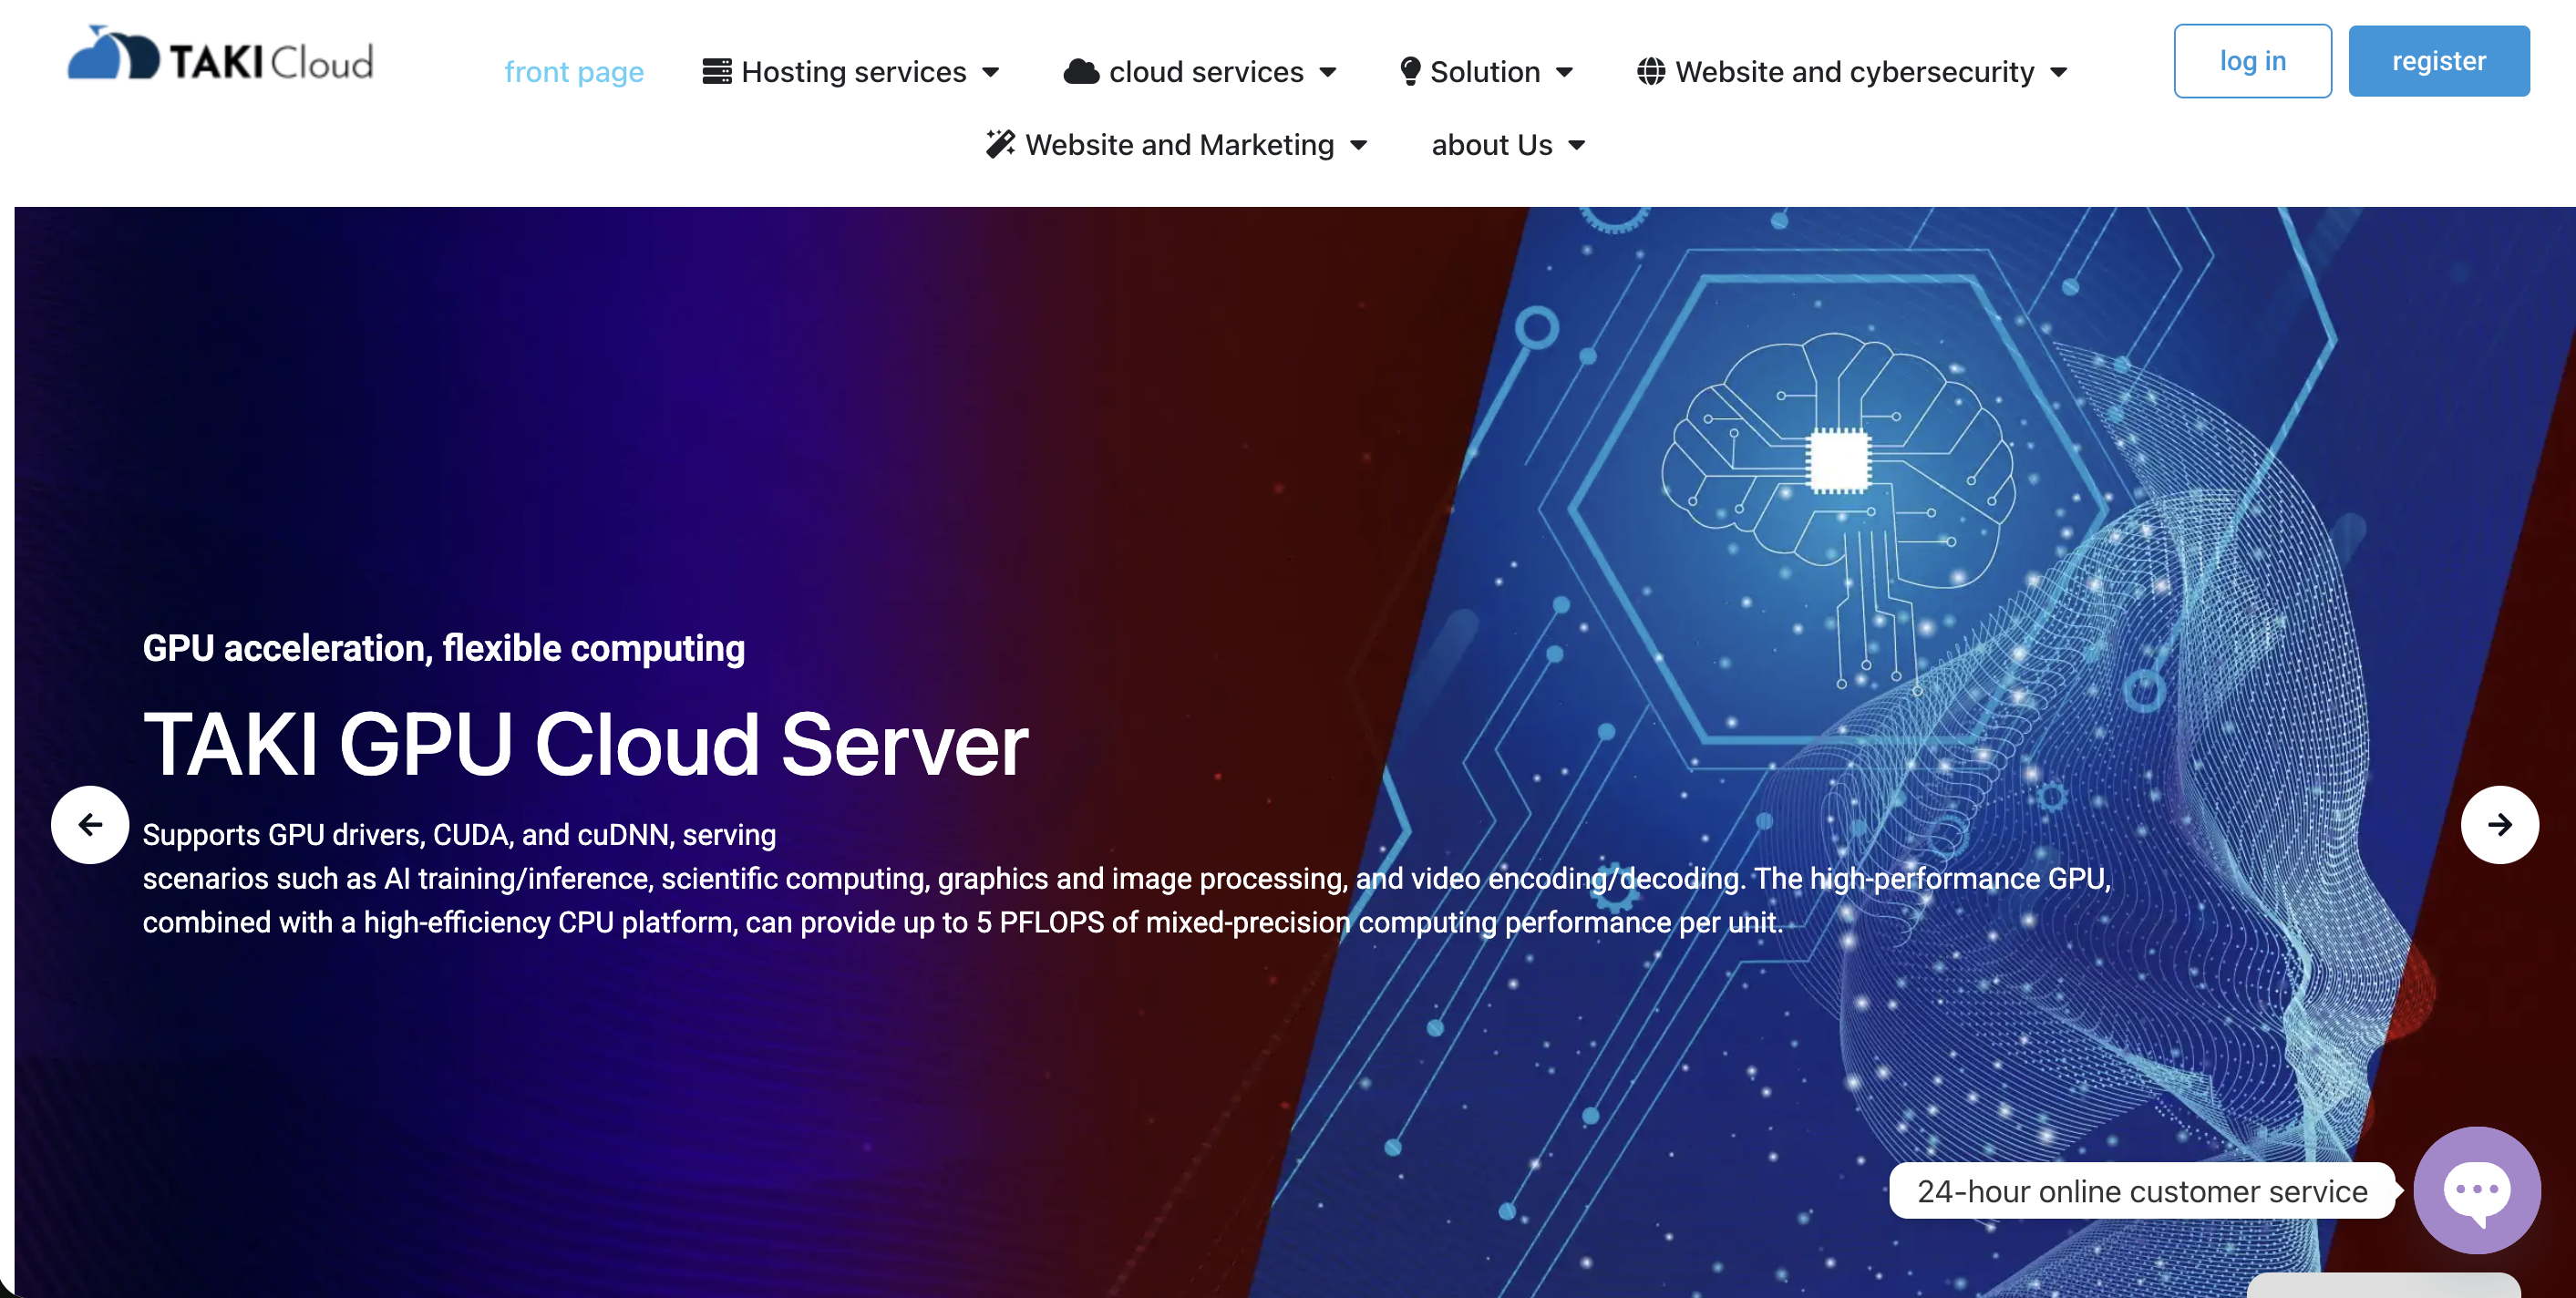Click the magic wand icon beside Website and Marketing
This screenshot has height=1298, width=2576.
(x=1000, y=145)
